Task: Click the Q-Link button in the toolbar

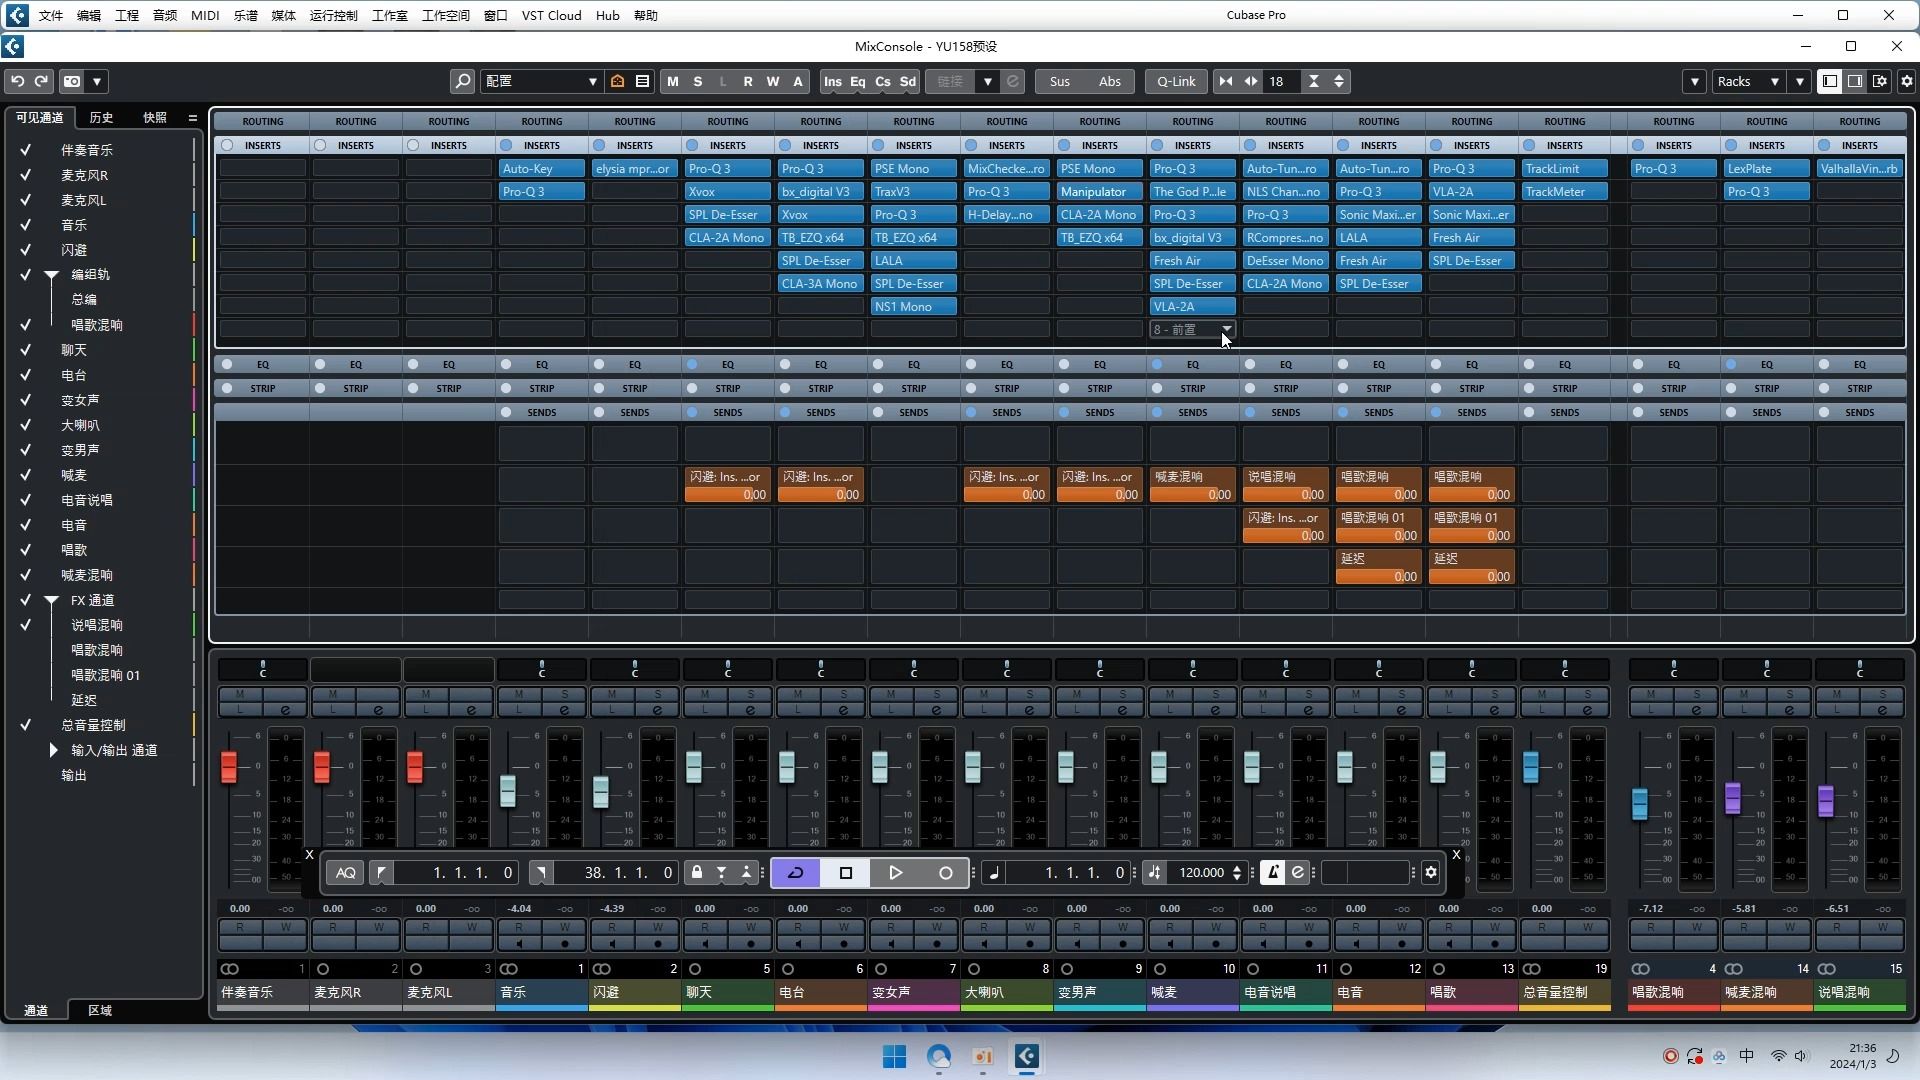Action: (x=1175, y=81)
